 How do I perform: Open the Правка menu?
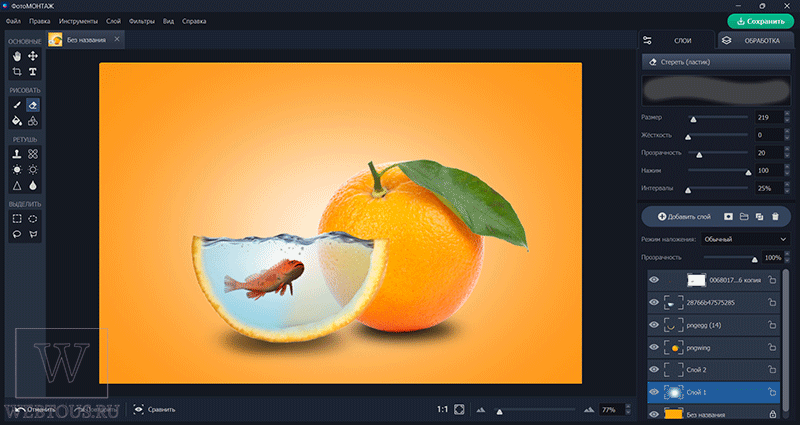coord(39,21)
